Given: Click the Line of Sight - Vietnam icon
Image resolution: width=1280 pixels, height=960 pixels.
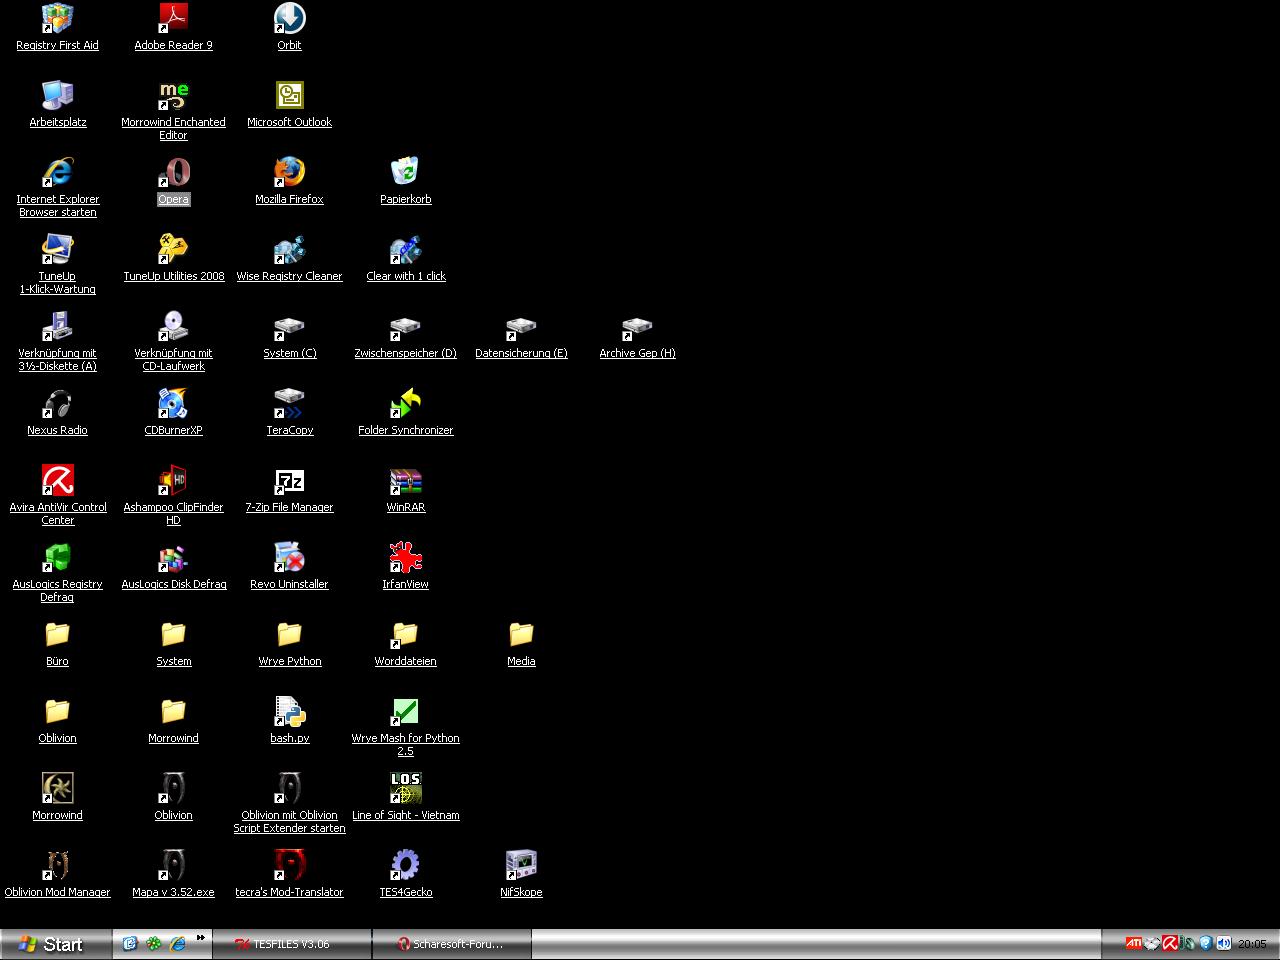Looking at the screenshot, I should coord(405,789).
